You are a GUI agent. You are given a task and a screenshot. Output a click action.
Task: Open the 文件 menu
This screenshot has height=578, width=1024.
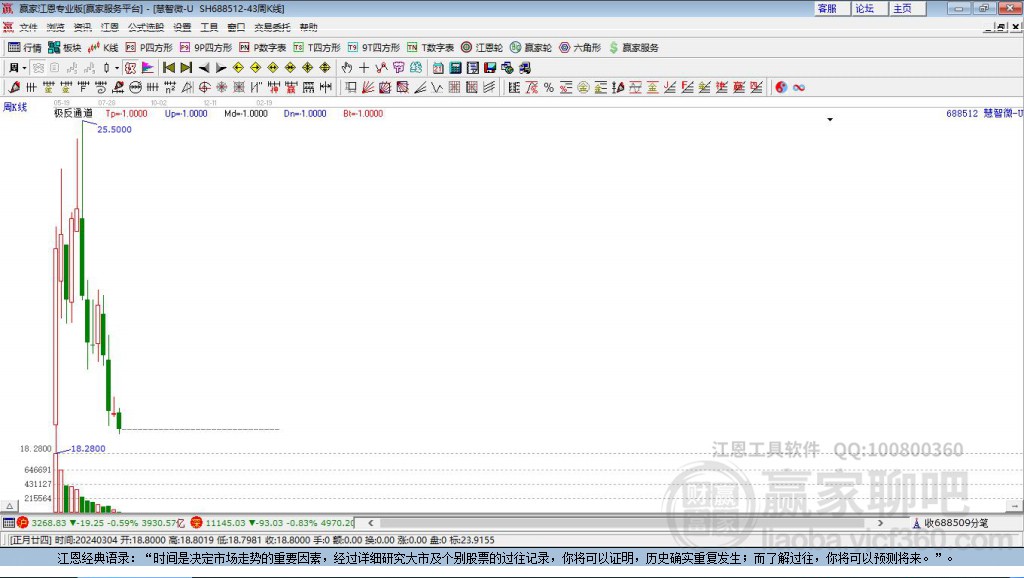pos(28,27)
